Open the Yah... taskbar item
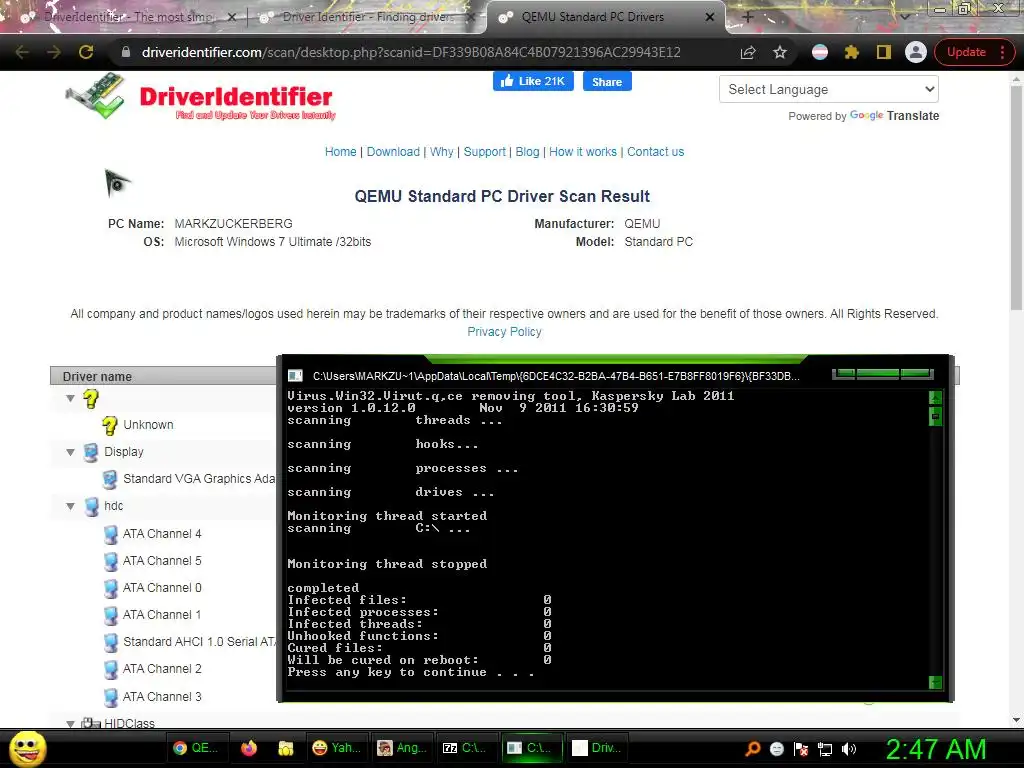 [x=337, y=748]
